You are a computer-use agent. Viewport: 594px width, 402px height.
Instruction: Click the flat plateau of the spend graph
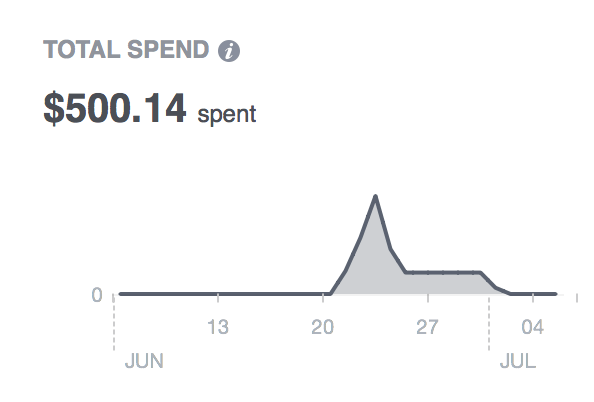pyautogui.click(x=443, y=272)
